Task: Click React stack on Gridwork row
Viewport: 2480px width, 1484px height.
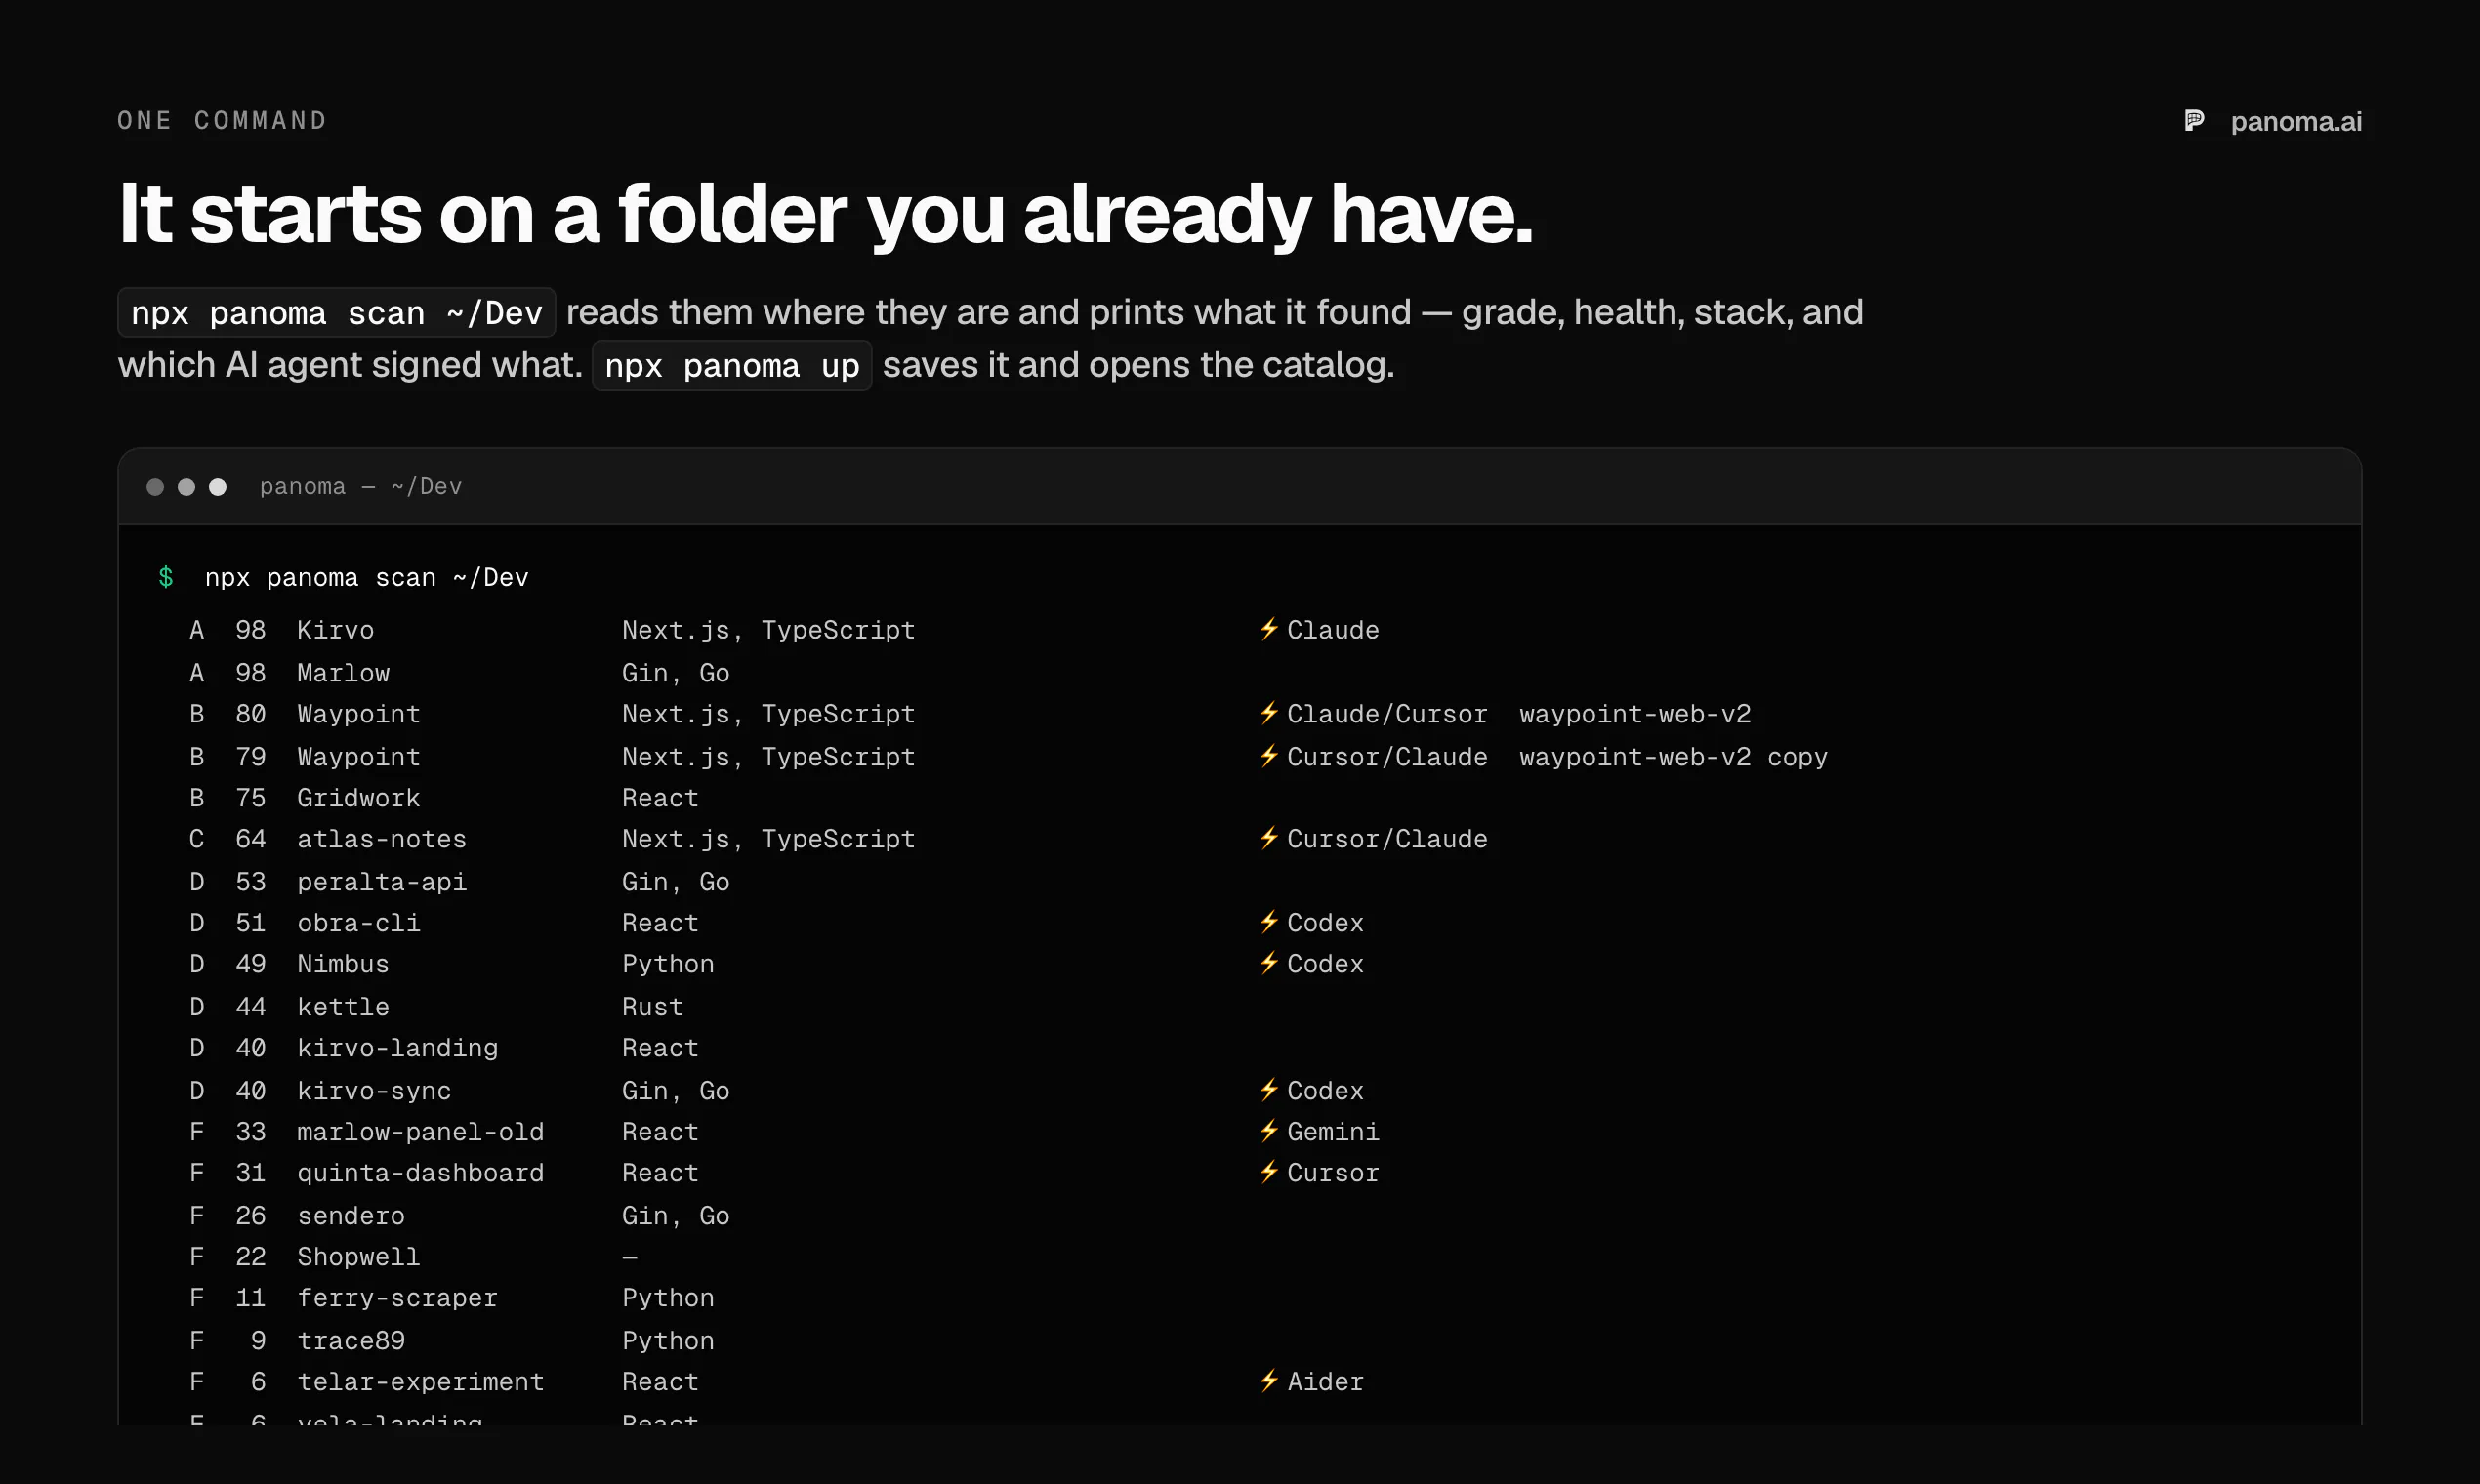Action: pyautogui.click(x=660, y=798)
